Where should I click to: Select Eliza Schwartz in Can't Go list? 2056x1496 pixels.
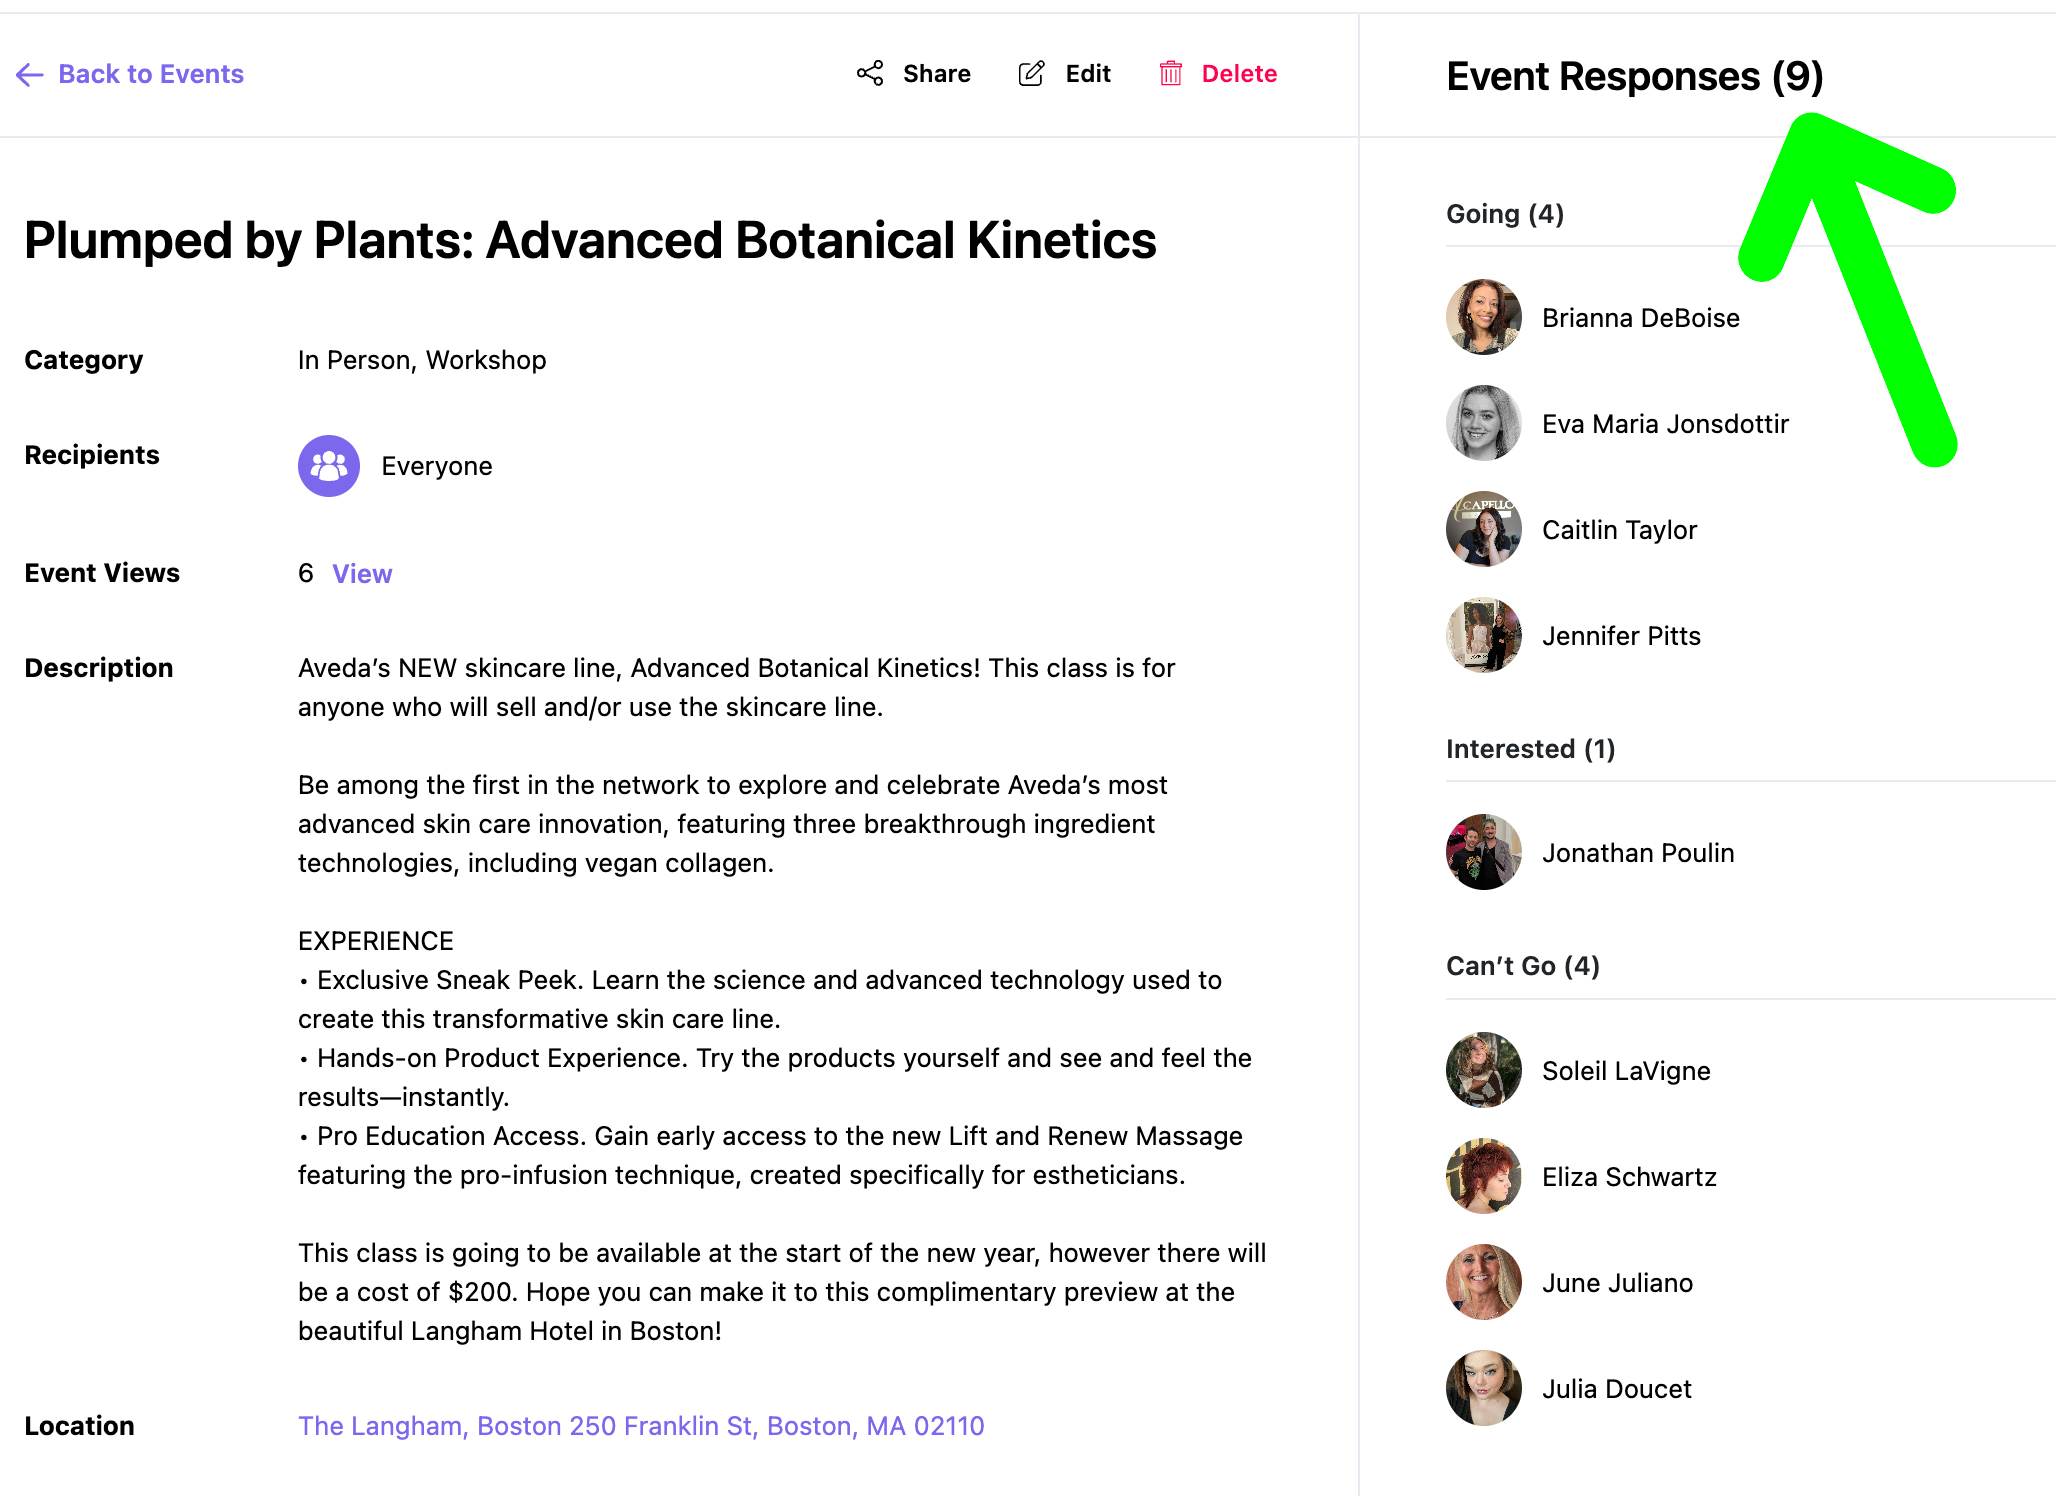click(x=1629, y=1177)
